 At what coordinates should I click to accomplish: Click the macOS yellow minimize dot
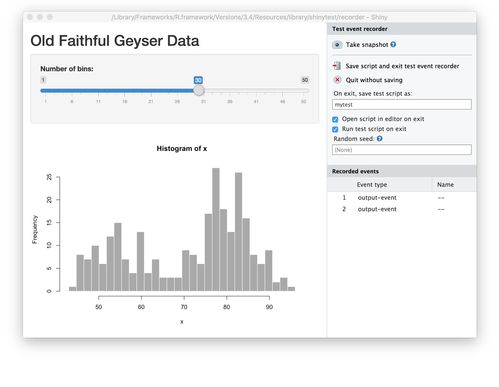40,17
